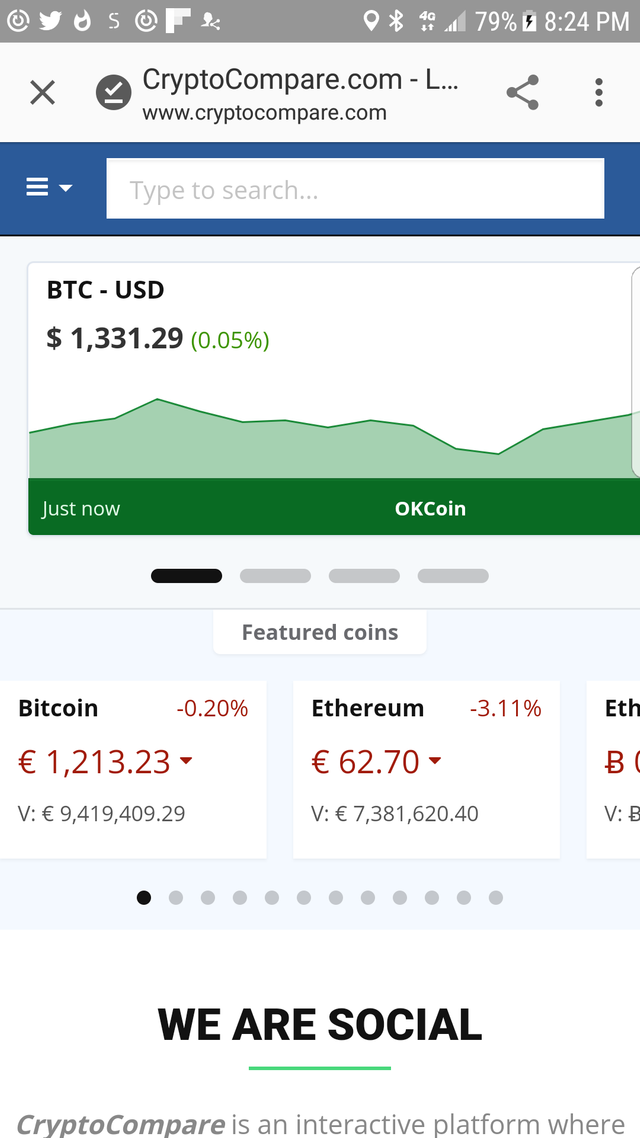Image resolution: width=640 pixels, height=1138 pixels.
Task: Open the BTC - USD price card
Action: 334,398
